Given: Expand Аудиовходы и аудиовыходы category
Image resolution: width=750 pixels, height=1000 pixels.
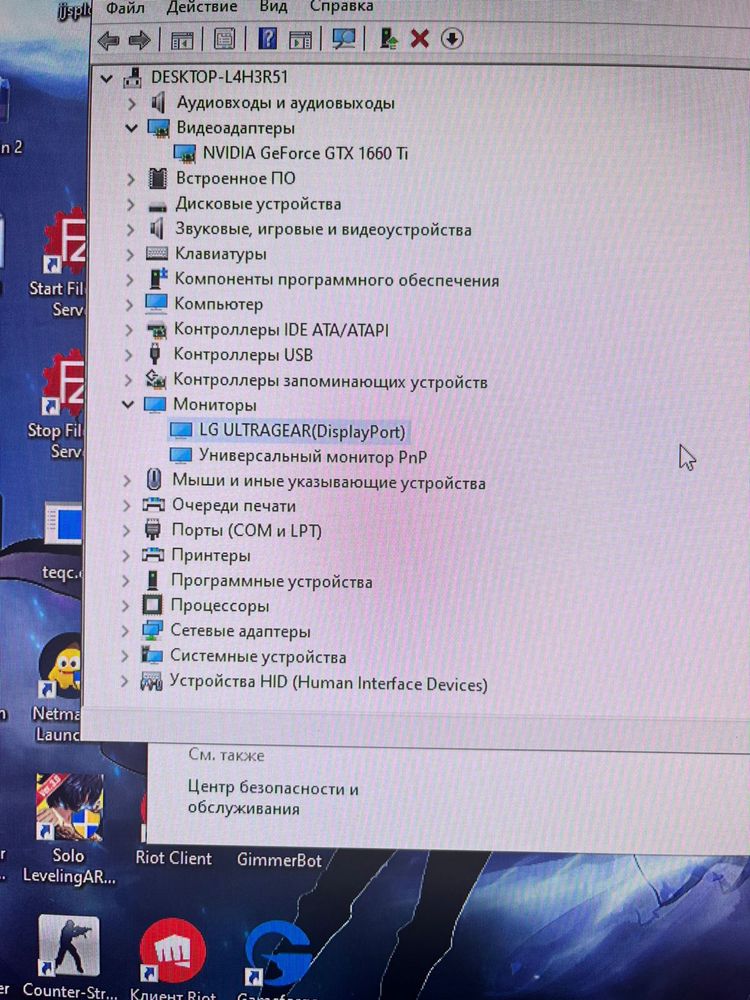Looking at the screenshot, I should click(131, 103).
